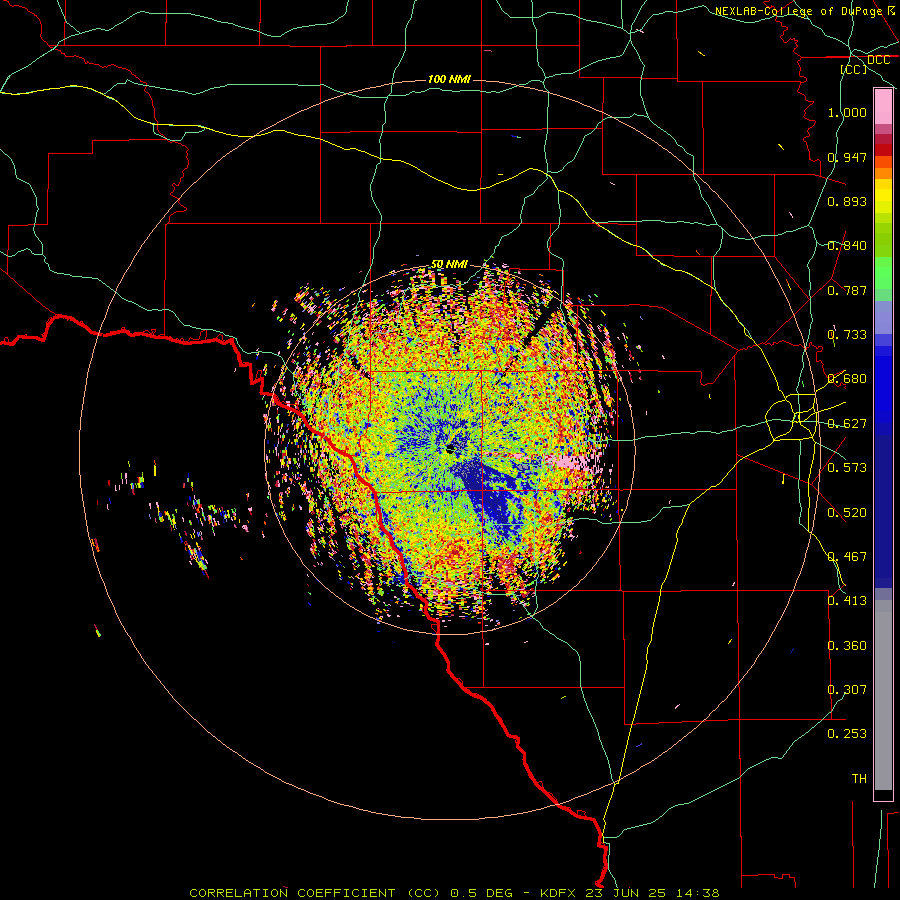Click the DCC product label

(x=878, y=60)
